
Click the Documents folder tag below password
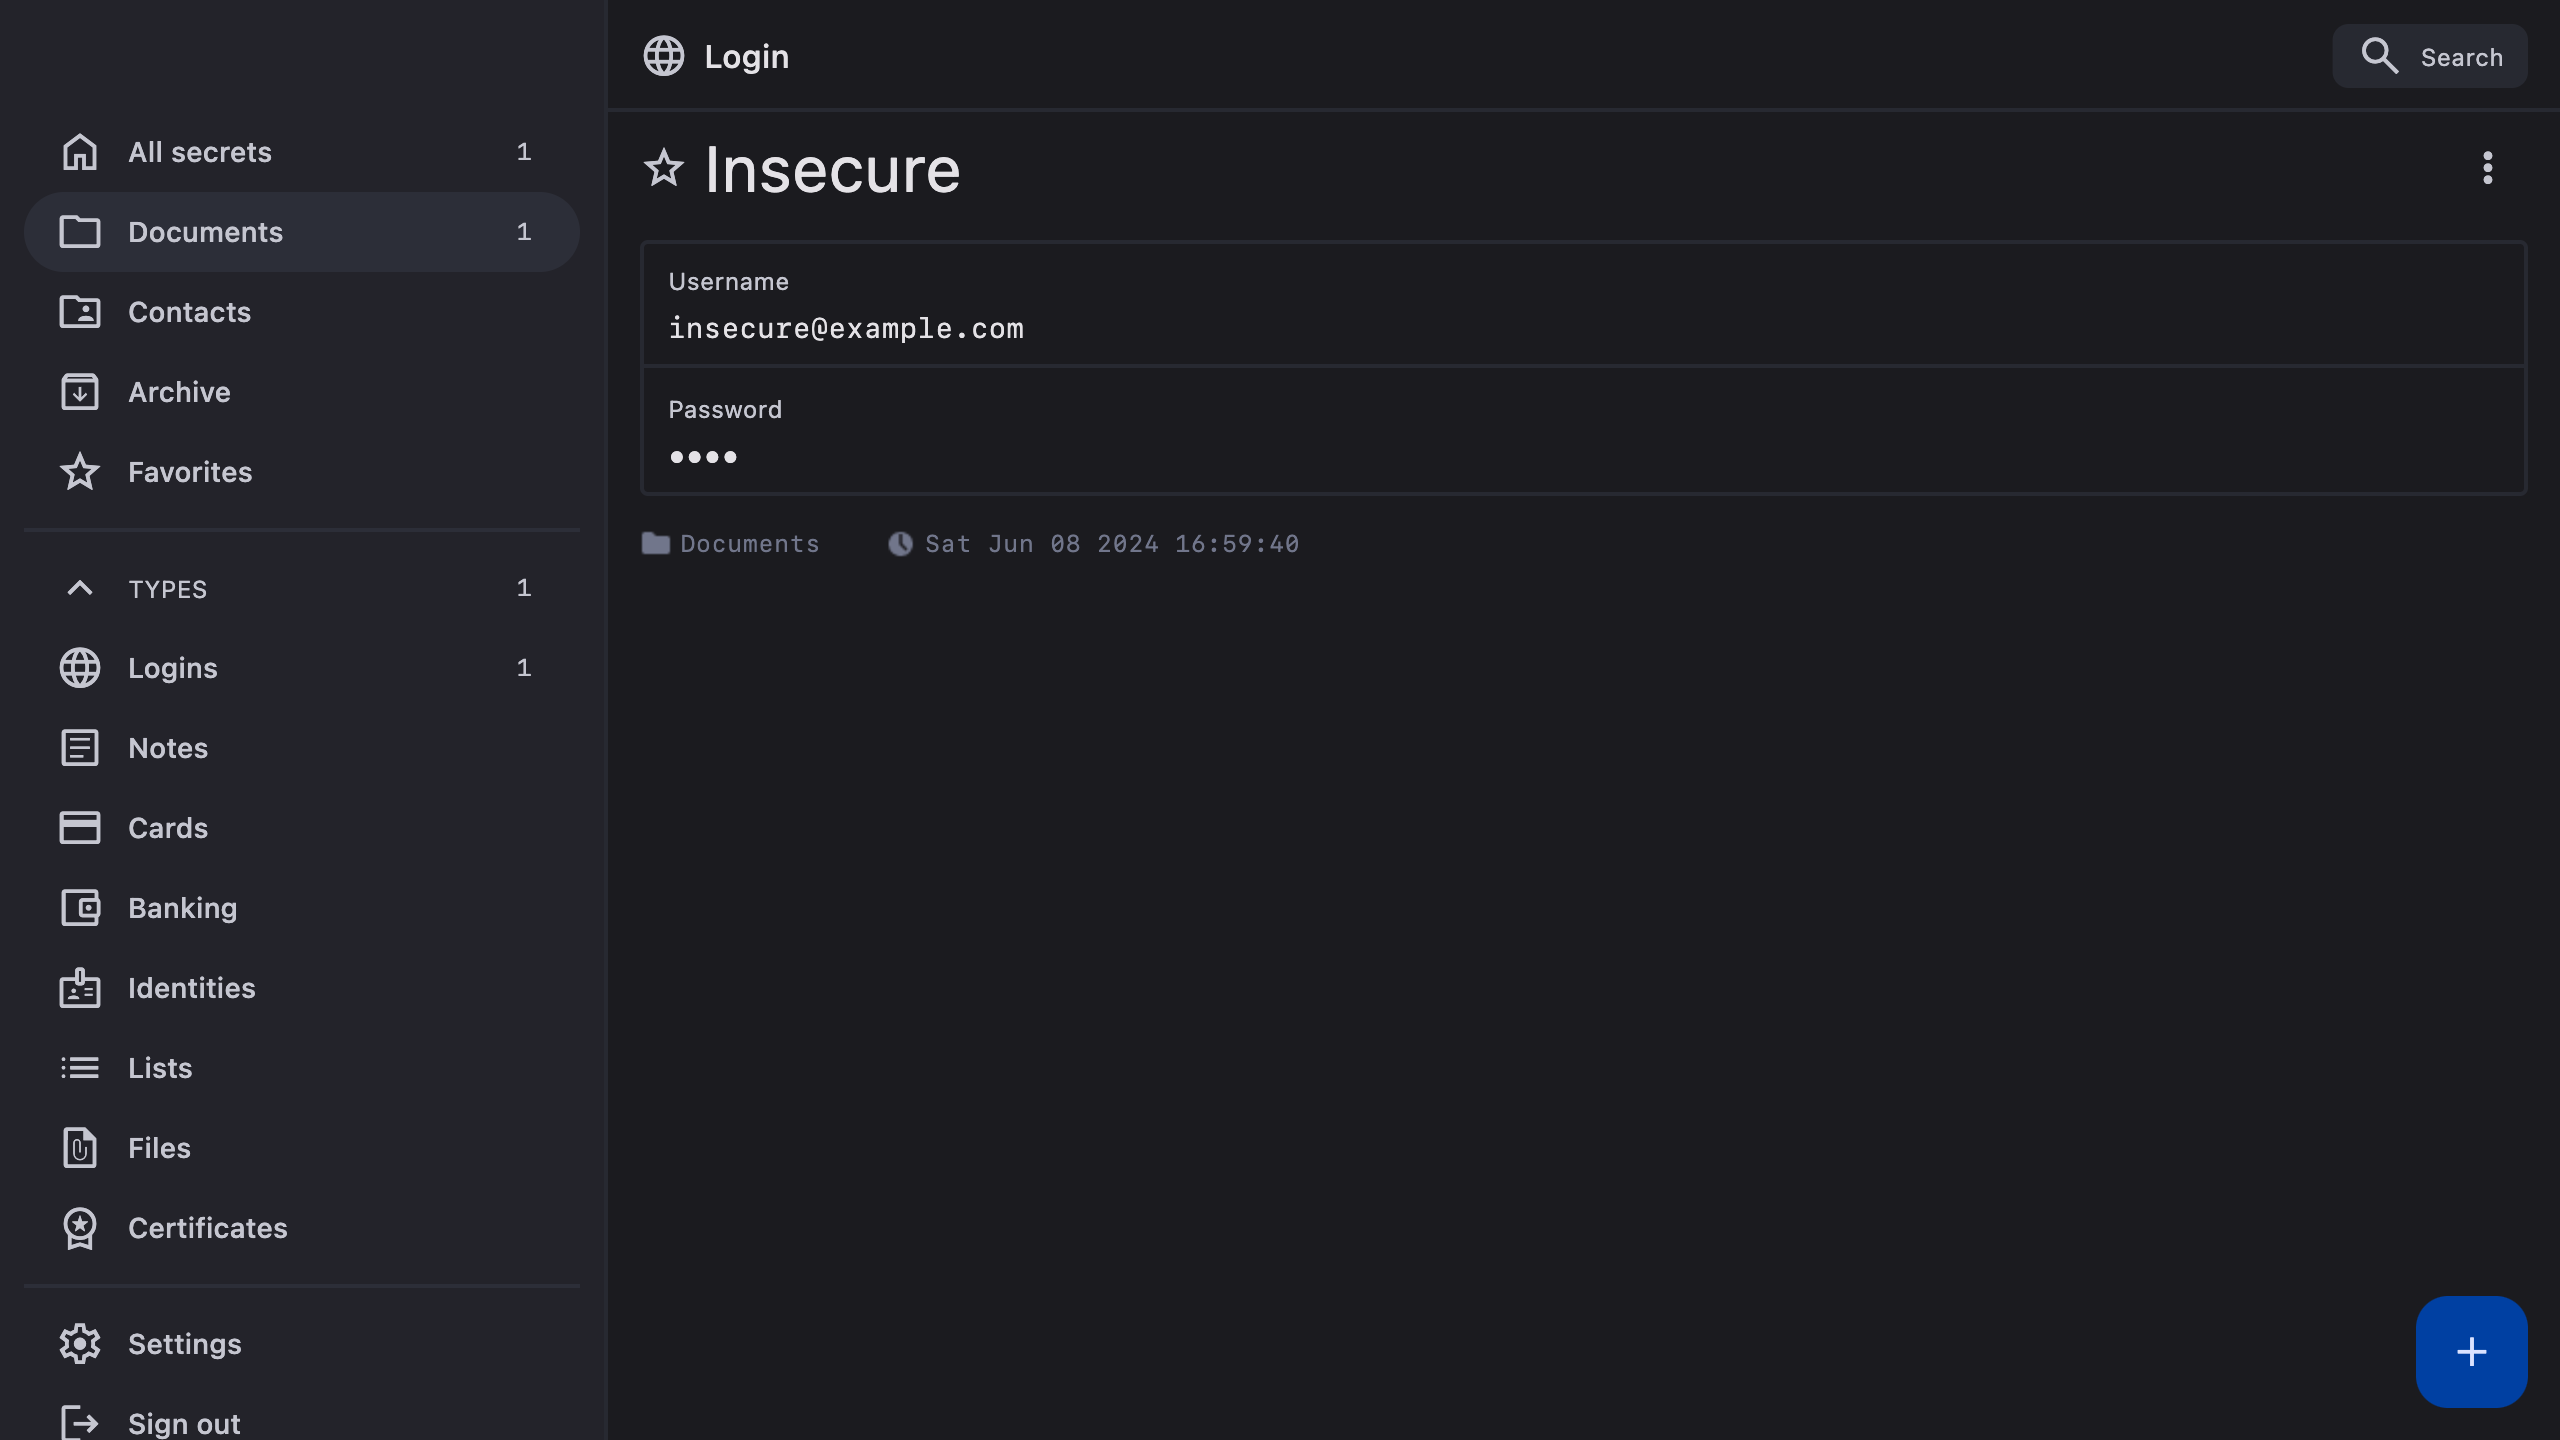pyautogui.click(x=731, y=544)
